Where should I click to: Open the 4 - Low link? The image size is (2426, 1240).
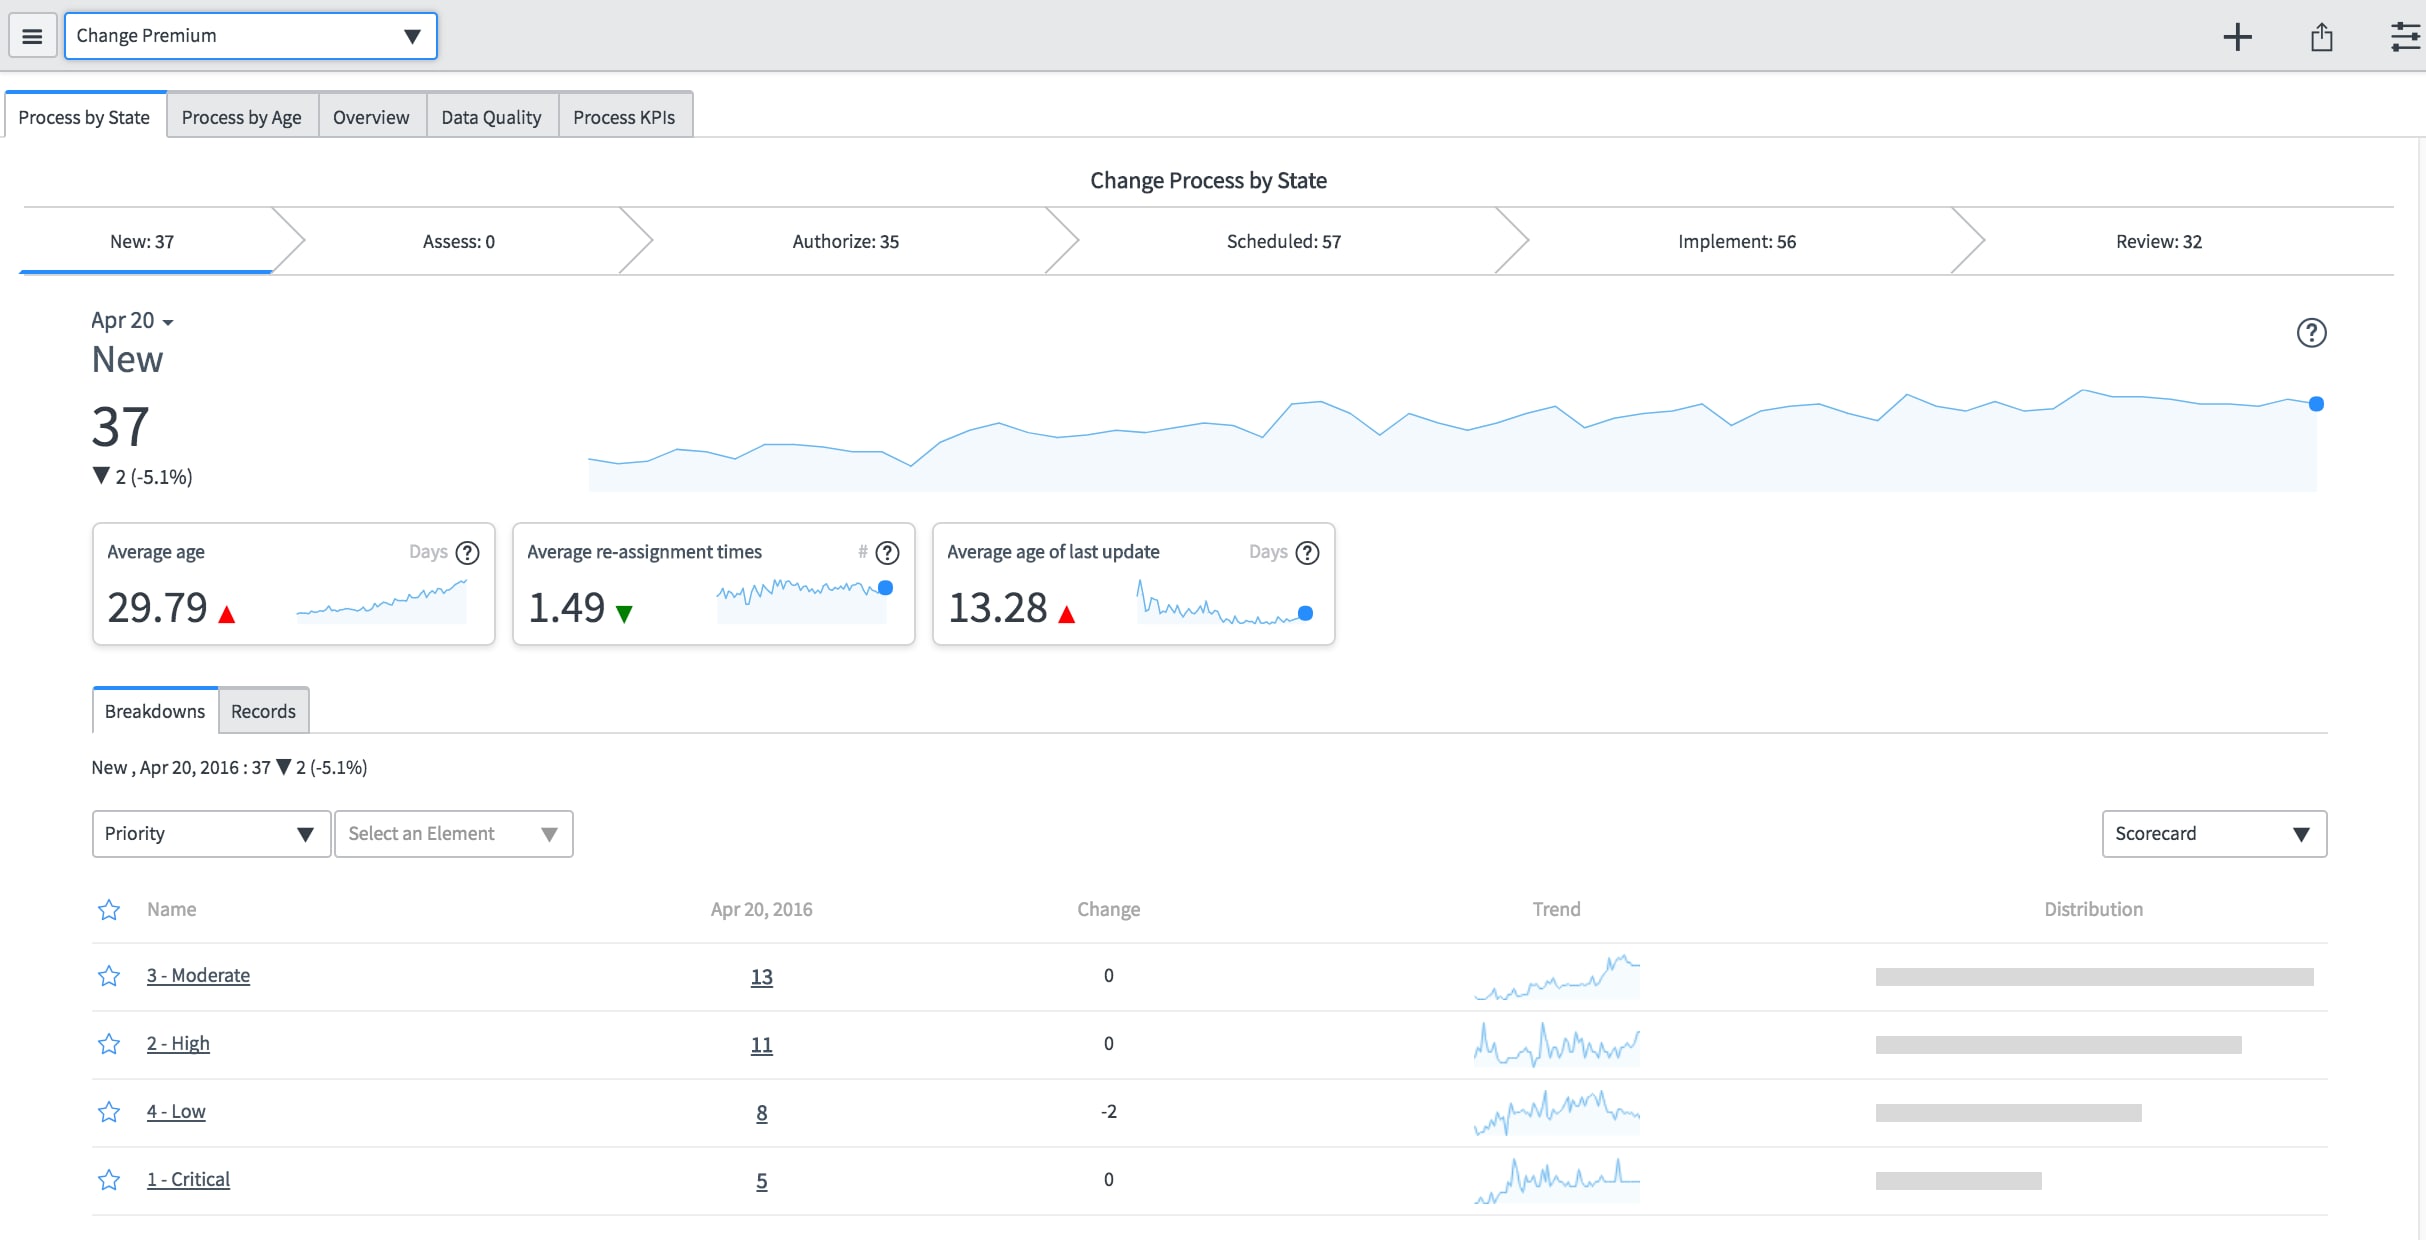pos(176,1111)
